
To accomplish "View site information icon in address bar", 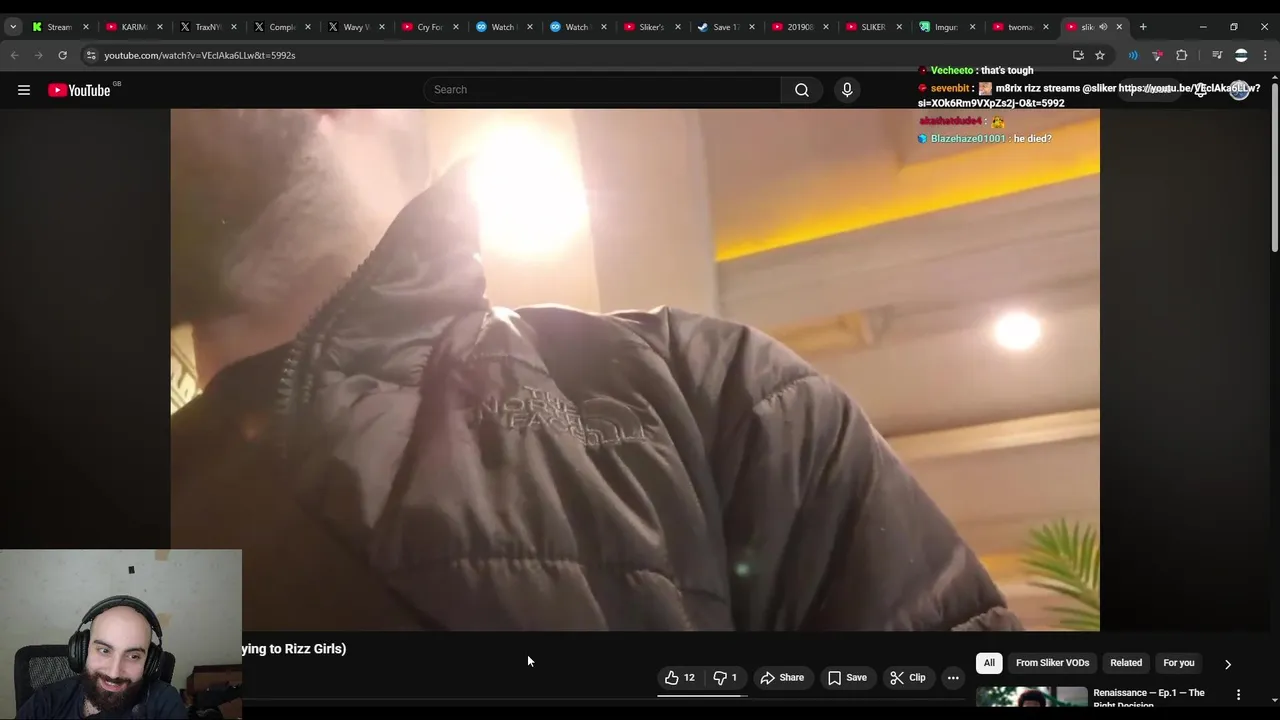I will (x=90, y=55).
